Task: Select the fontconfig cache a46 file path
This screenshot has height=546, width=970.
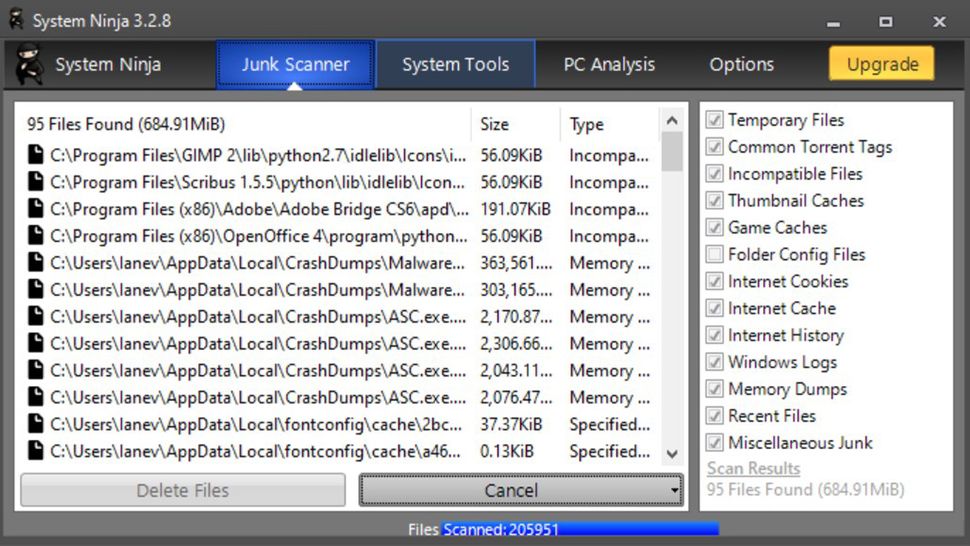Action: (x=255, y=451)
